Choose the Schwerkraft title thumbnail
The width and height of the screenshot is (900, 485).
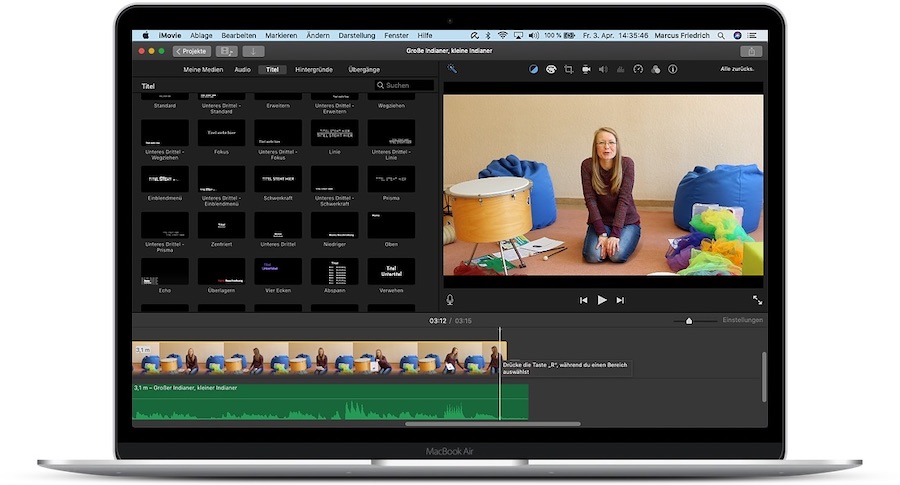(278, 180)
